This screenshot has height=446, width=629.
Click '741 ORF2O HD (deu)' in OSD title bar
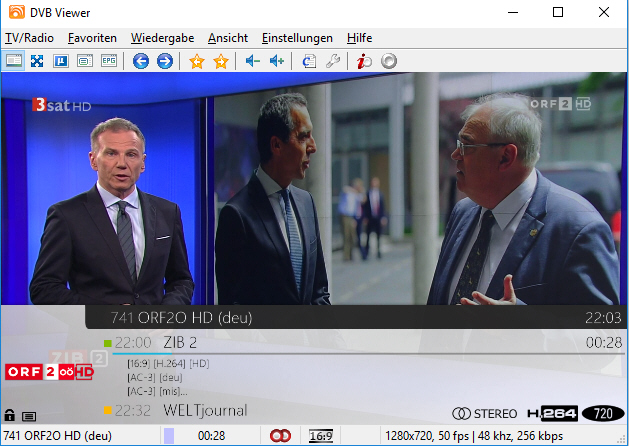pyautogui.click(x=181, y=318)
